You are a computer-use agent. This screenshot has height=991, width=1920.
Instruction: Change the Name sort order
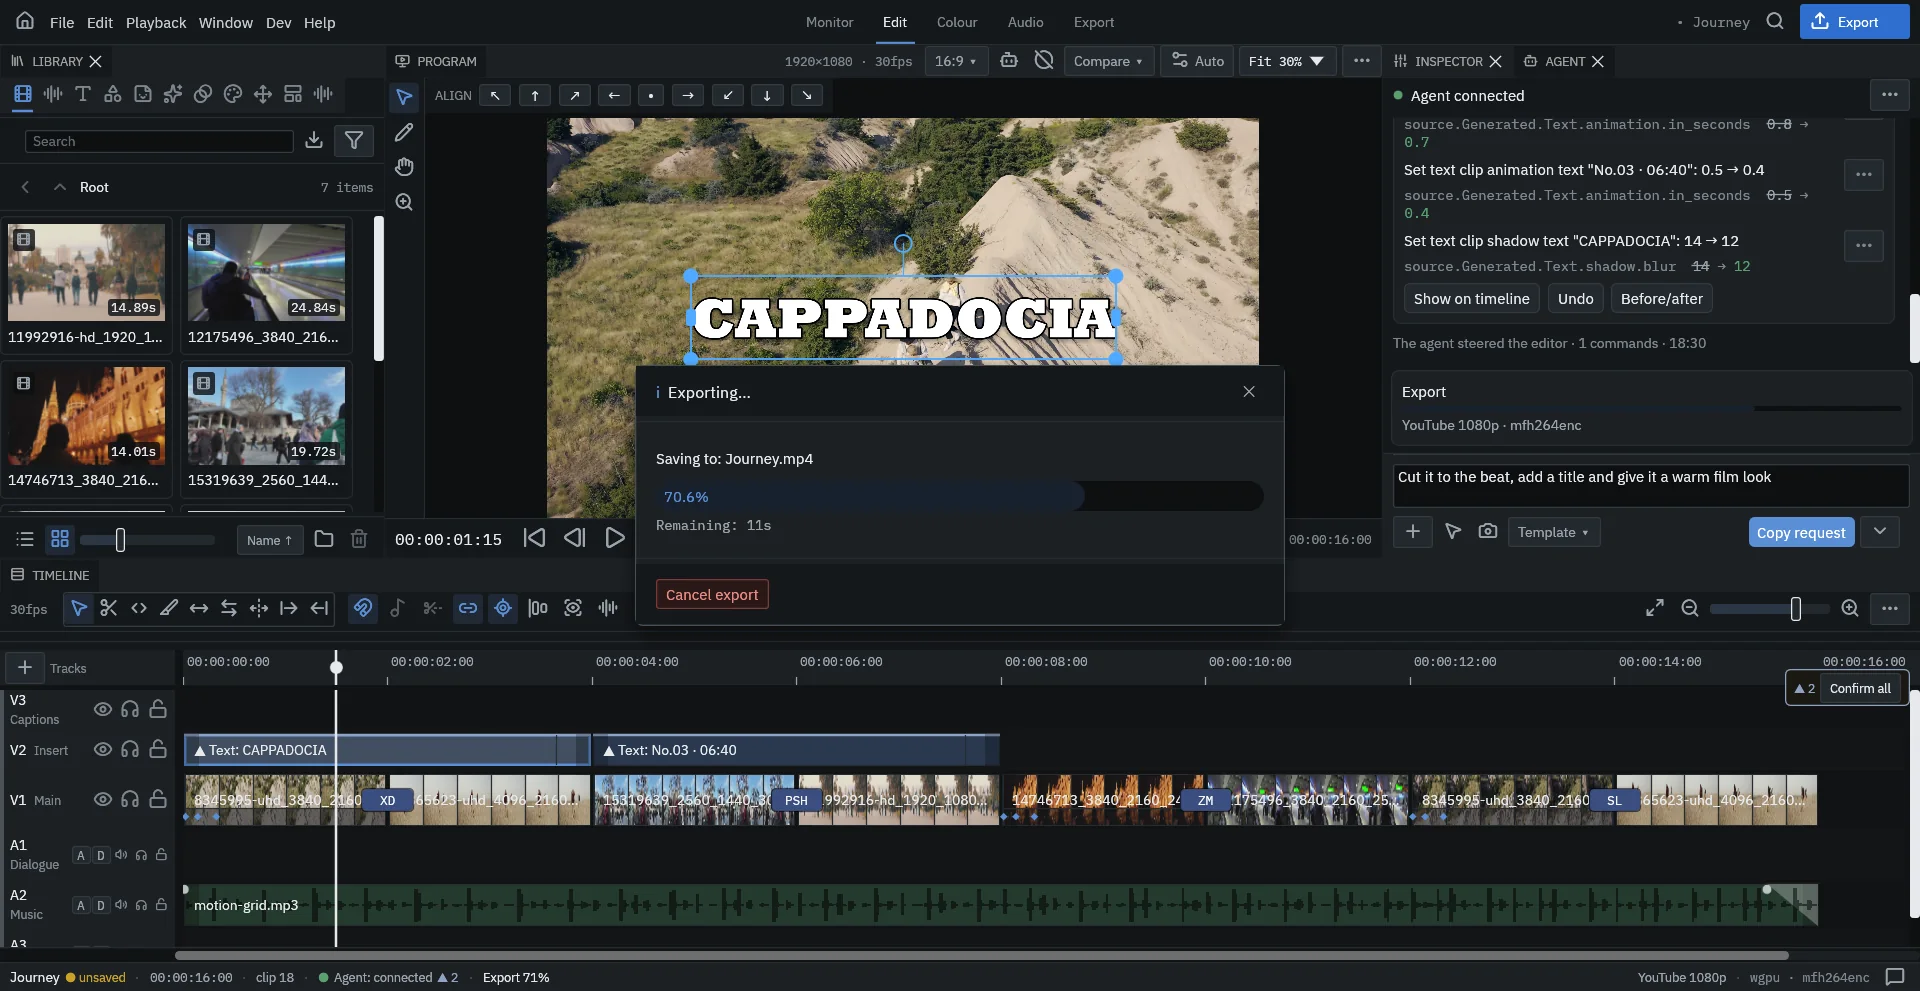tap(270, 540)
